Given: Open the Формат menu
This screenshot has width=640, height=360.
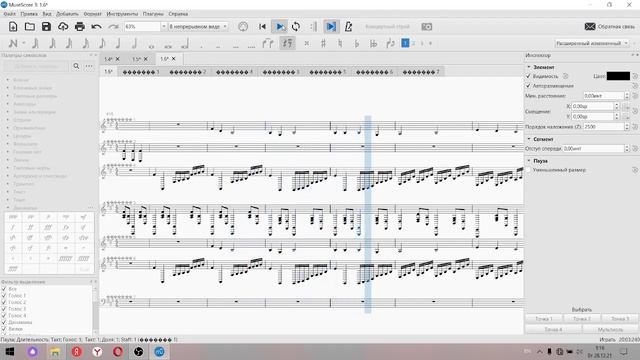Looking at the screenshot, I should coord(92,13).
